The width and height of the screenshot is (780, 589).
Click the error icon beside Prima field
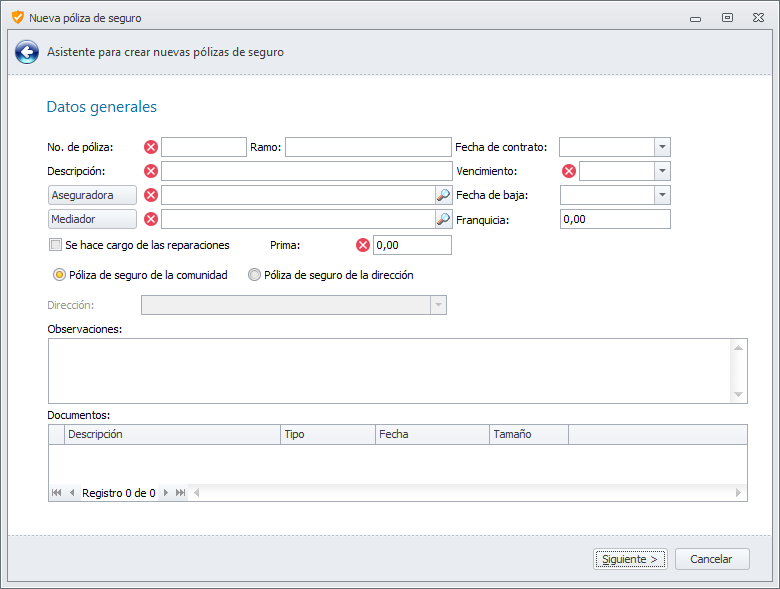[363, 245]
